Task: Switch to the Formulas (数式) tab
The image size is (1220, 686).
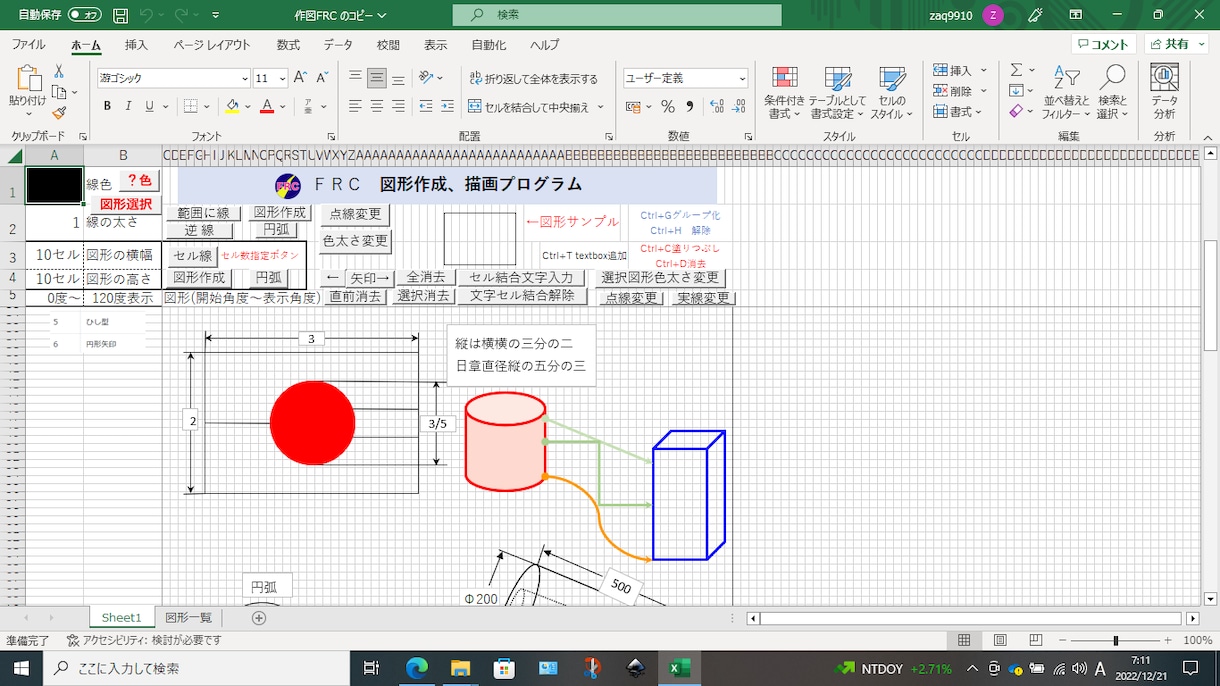Action: (x=288, y=45)
